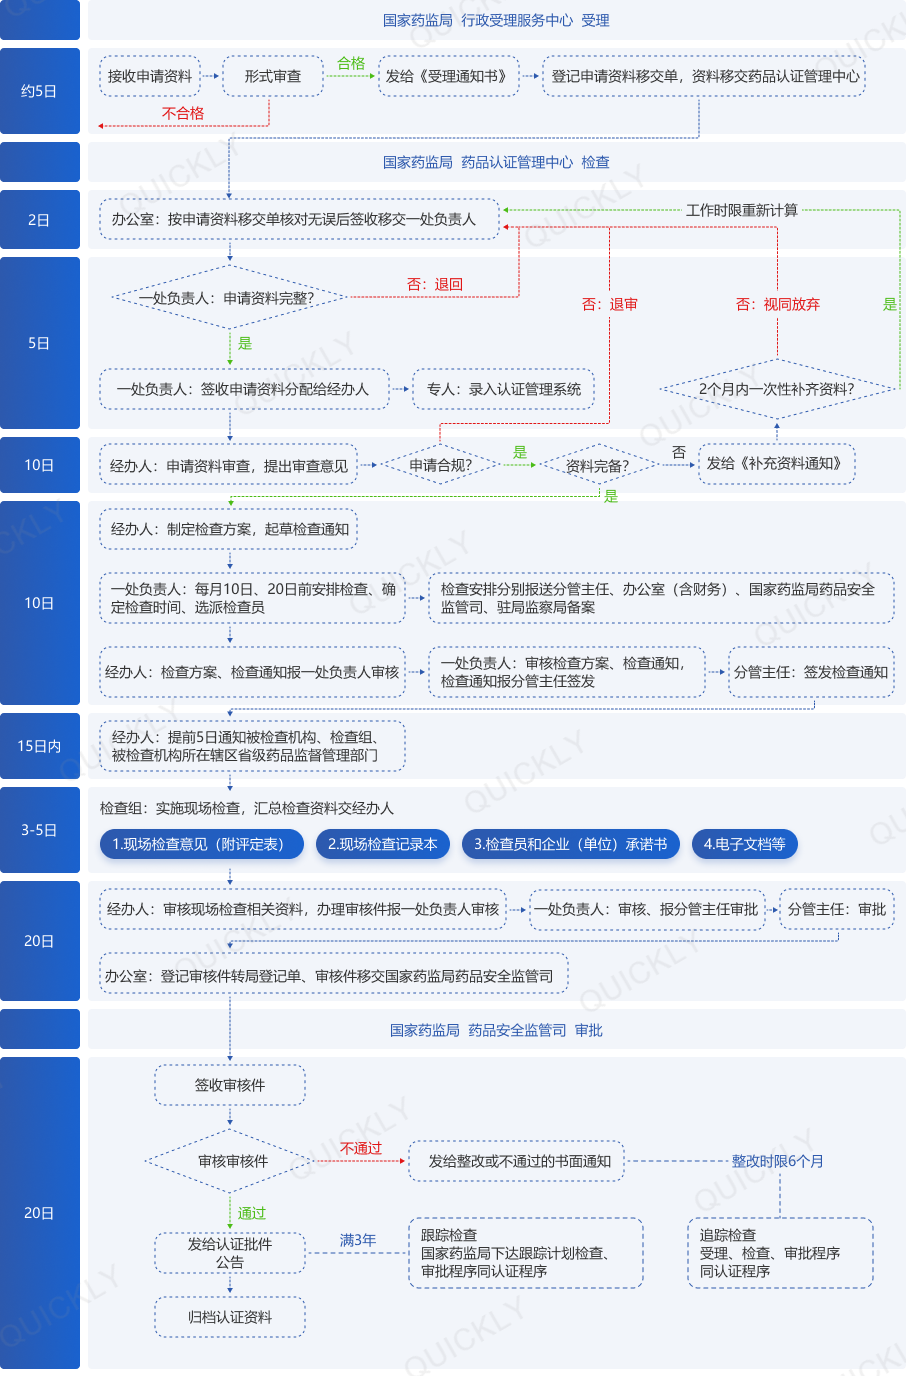Click the 分管主任:签发检查通知 box
The image size is (906, 1376).
coord(811,672)
